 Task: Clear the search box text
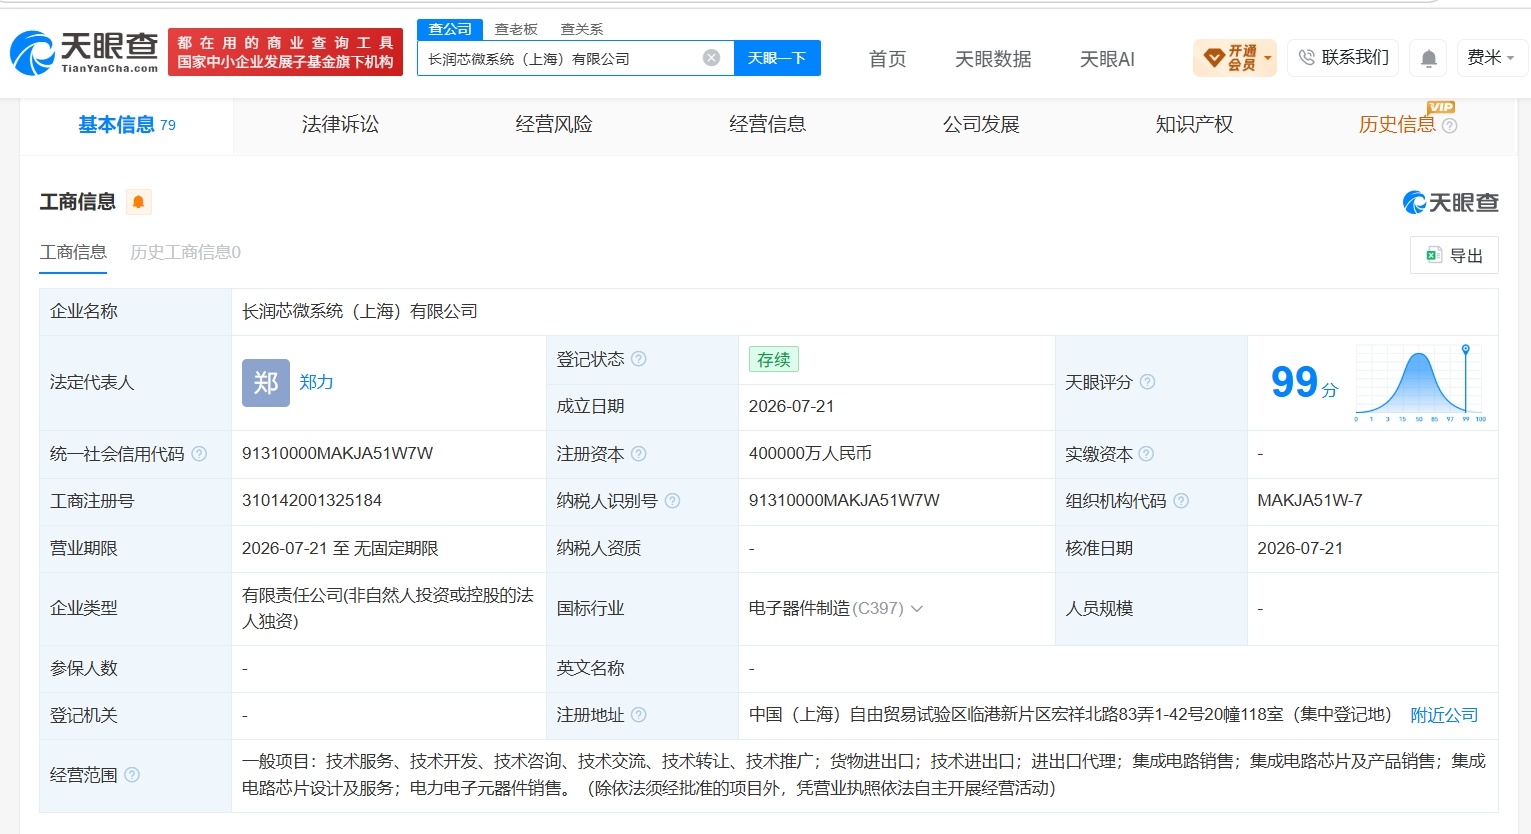(711, 58)
